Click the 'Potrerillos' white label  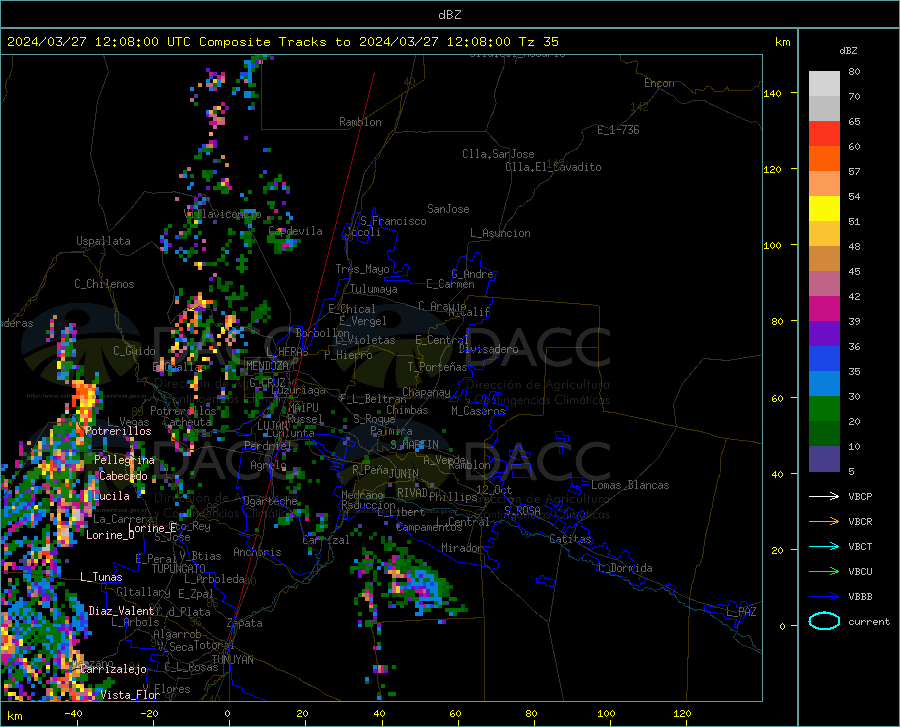(118, 431)
